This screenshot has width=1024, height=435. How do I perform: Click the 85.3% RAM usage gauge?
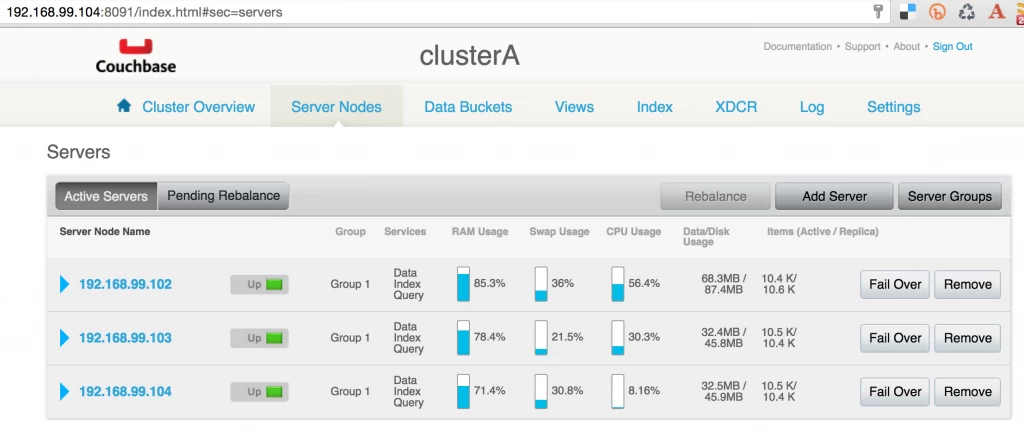pyautogui.click(x=463, y=284)
